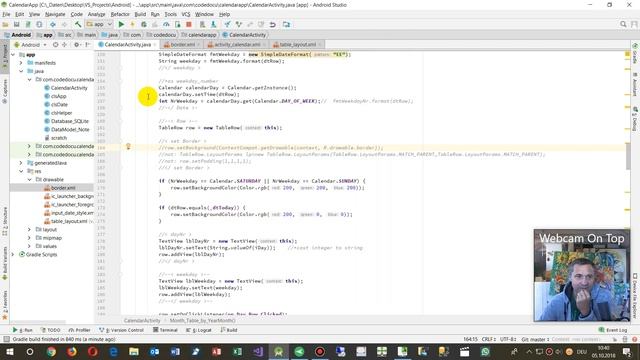
Task: Open WhatsApp from the taskbar
Action: tap(485, 351)
